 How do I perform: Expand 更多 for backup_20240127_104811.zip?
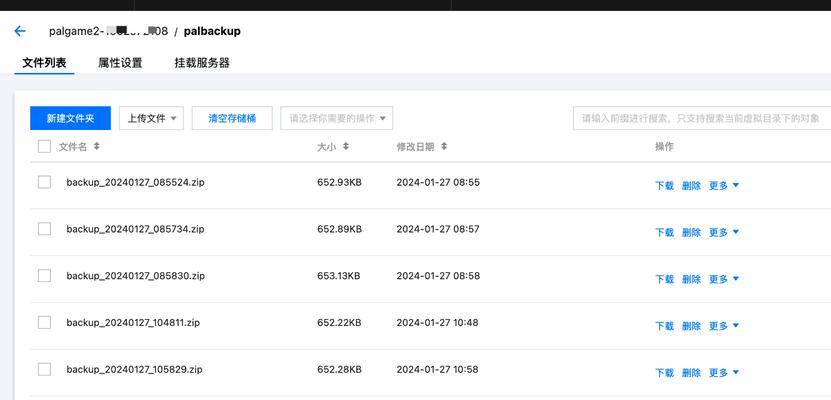724,326
